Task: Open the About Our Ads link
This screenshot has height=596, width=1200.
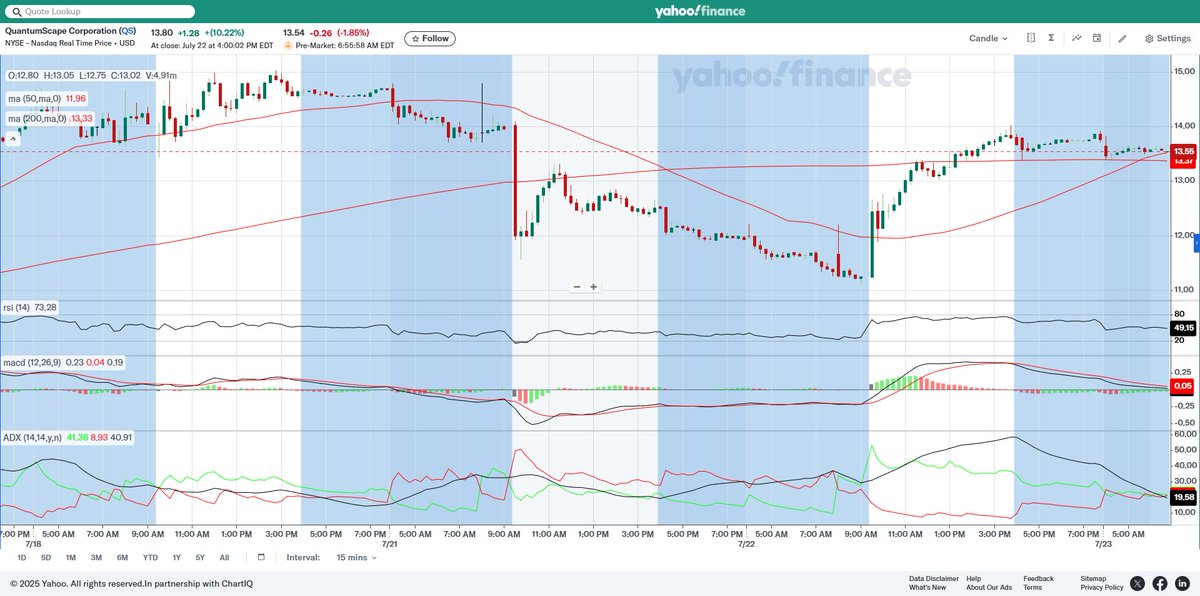Action: click(989, 587)
